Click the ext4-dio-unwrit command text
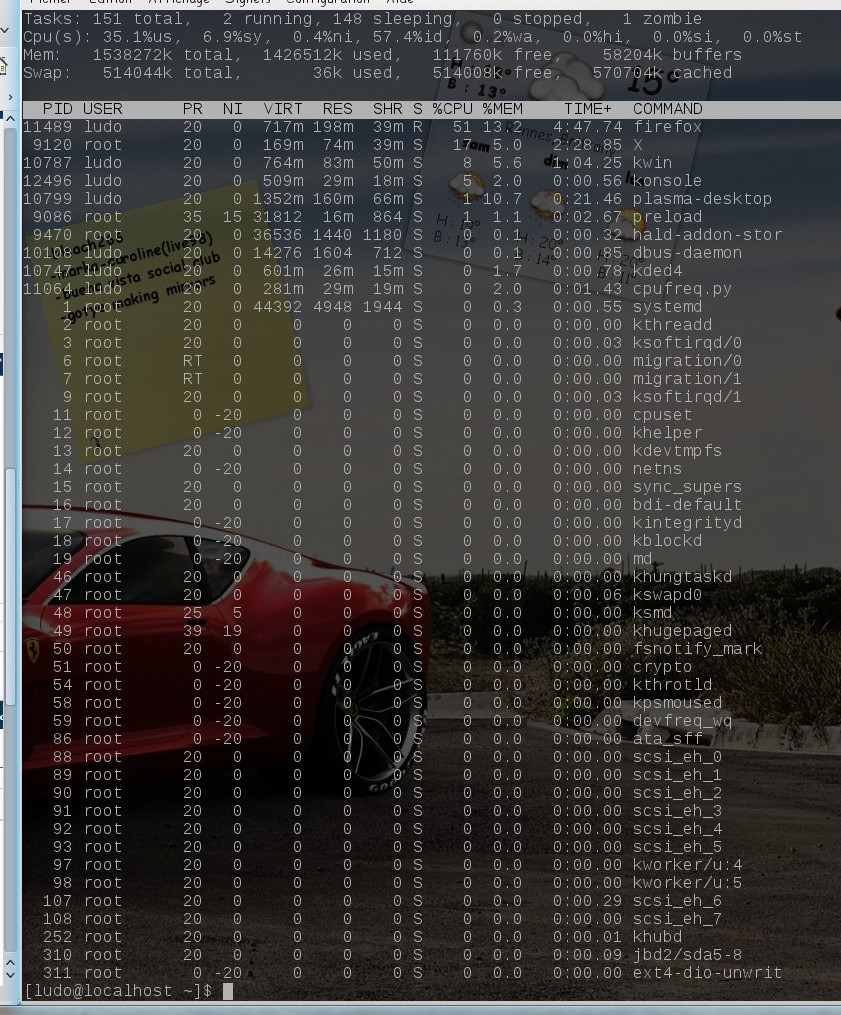Screen dimensions: 841x1015 point(708,973)
